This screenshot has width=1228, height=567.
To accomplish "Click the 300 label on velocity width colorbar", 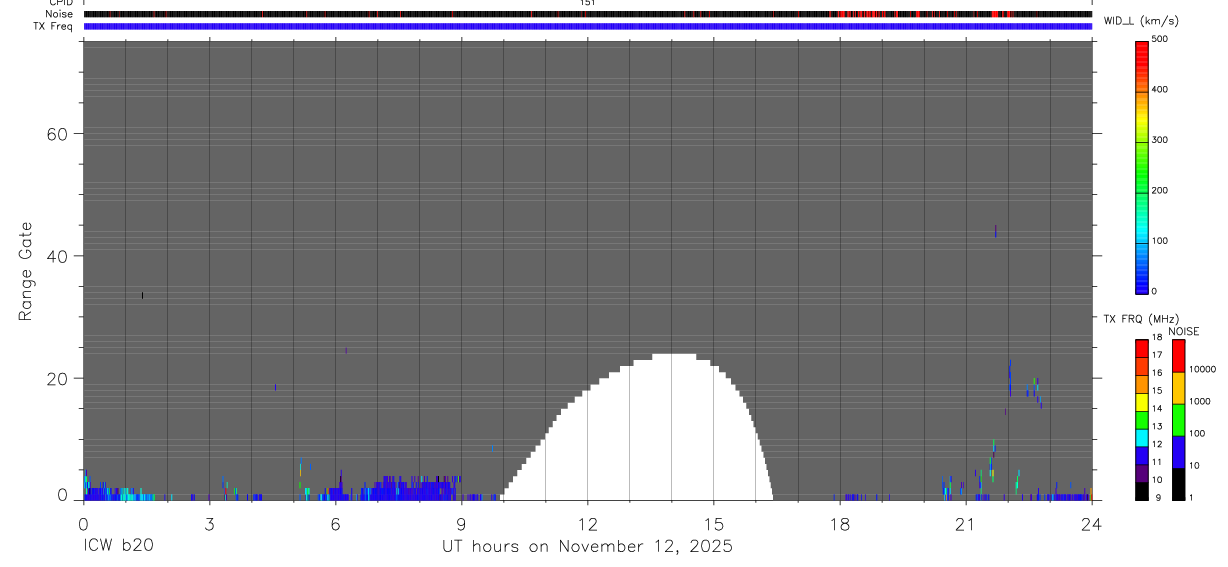I will point(1160,140).
